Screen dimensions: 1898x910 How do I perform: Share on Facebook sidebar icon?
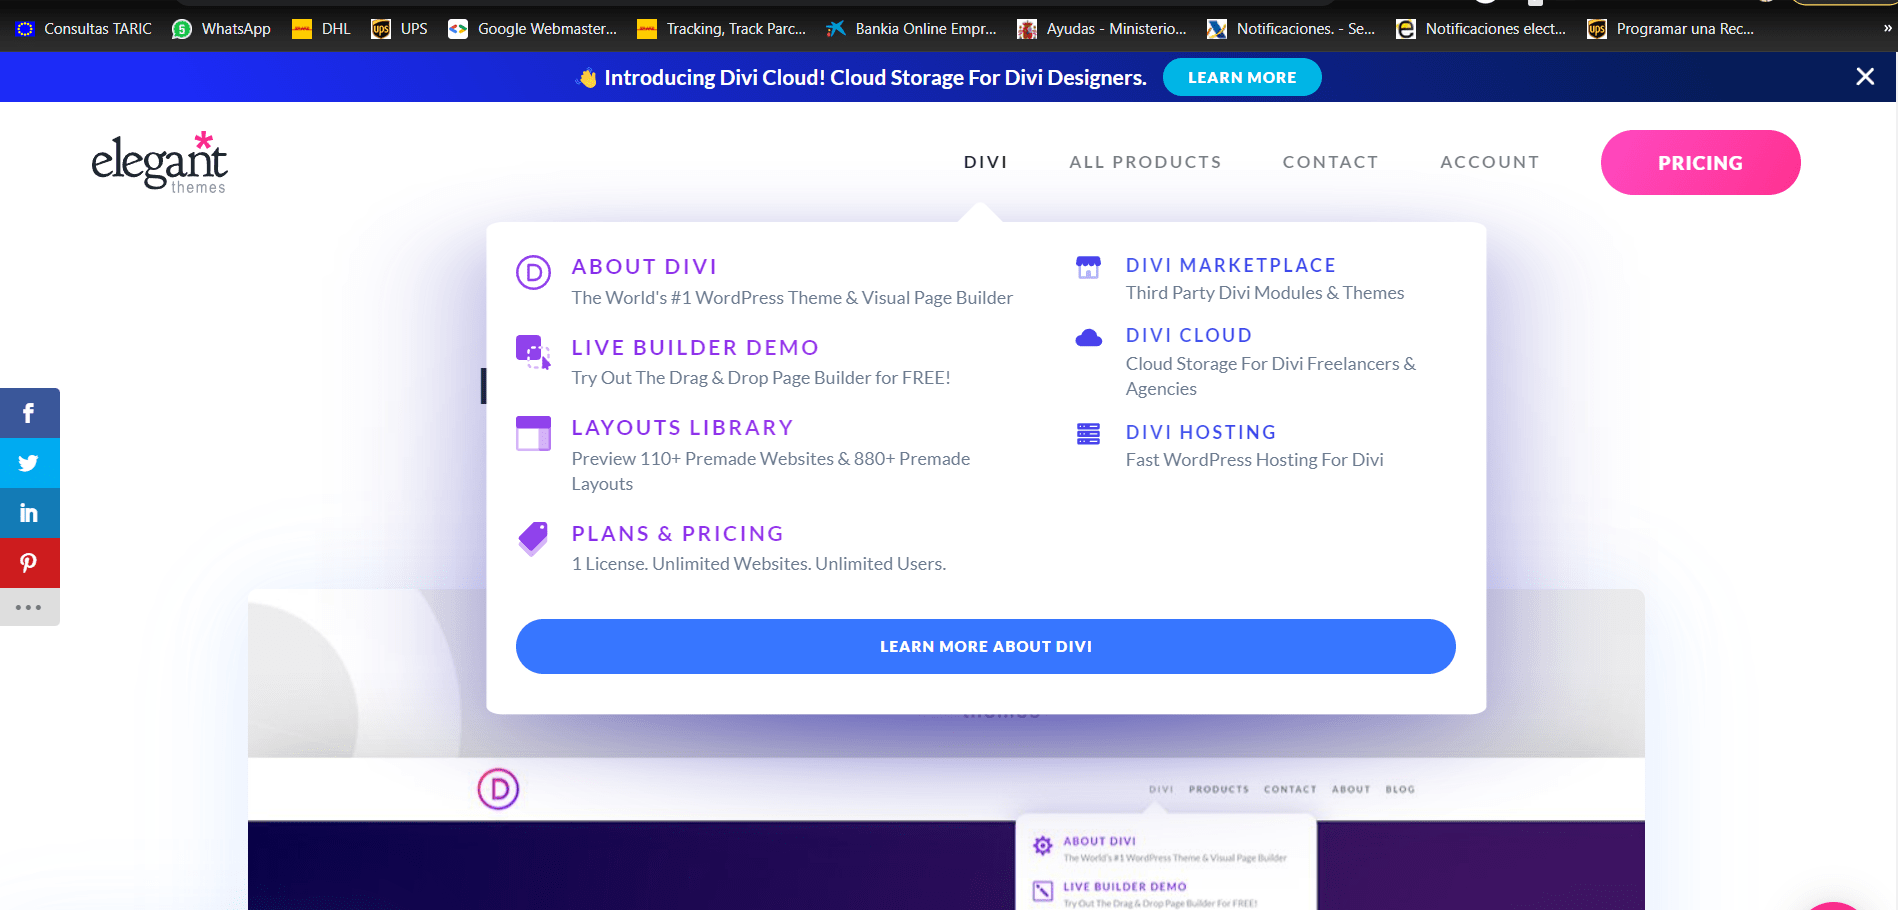(29, 413)
